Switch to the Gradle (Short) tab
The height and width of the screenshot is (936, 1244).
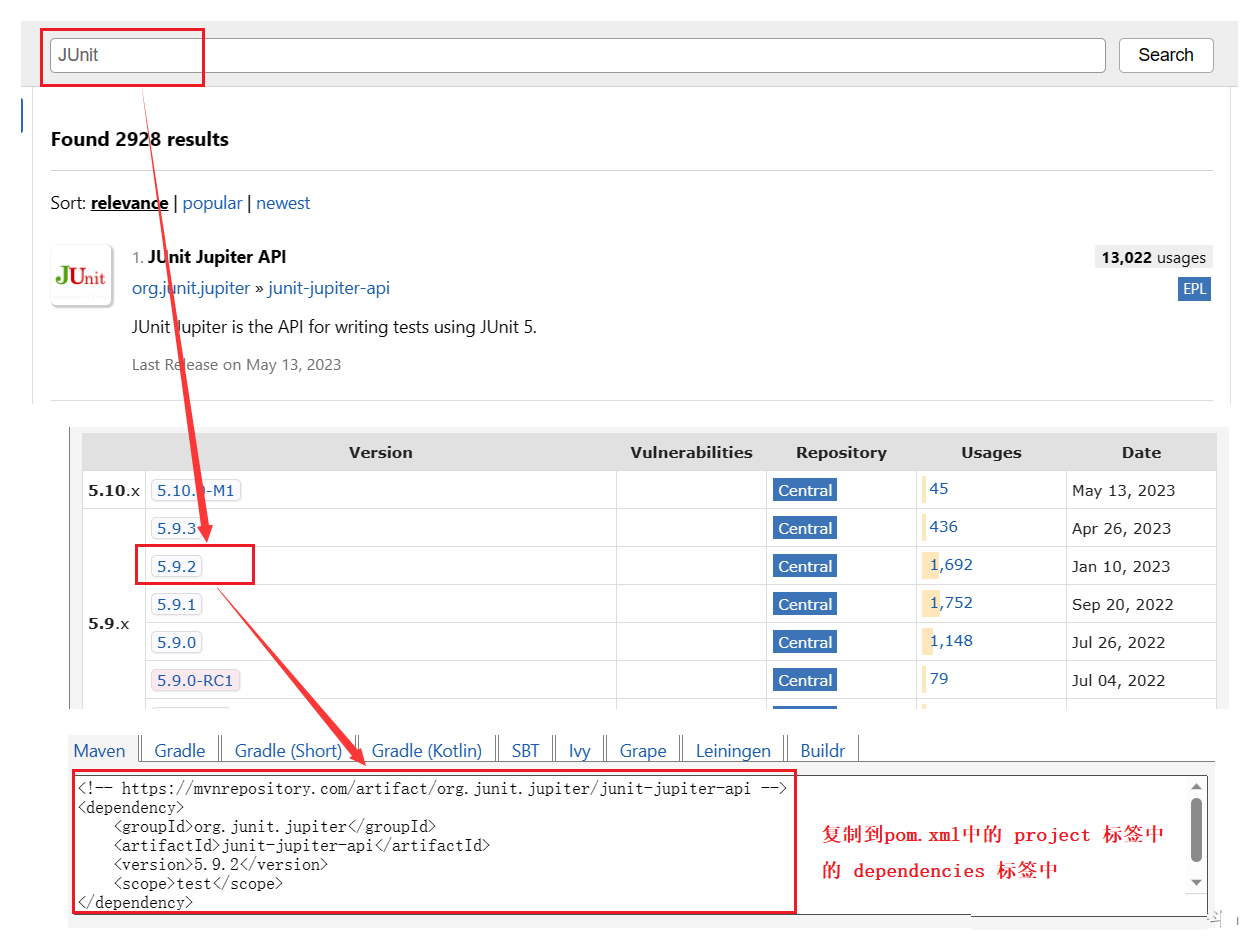click(288, 750)
